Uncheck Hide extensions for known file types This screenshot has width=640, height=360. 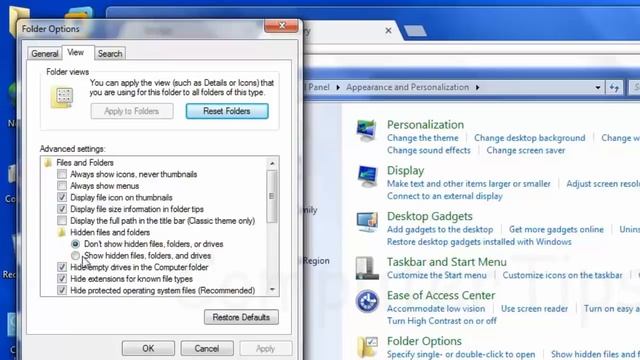click(62, 279)
